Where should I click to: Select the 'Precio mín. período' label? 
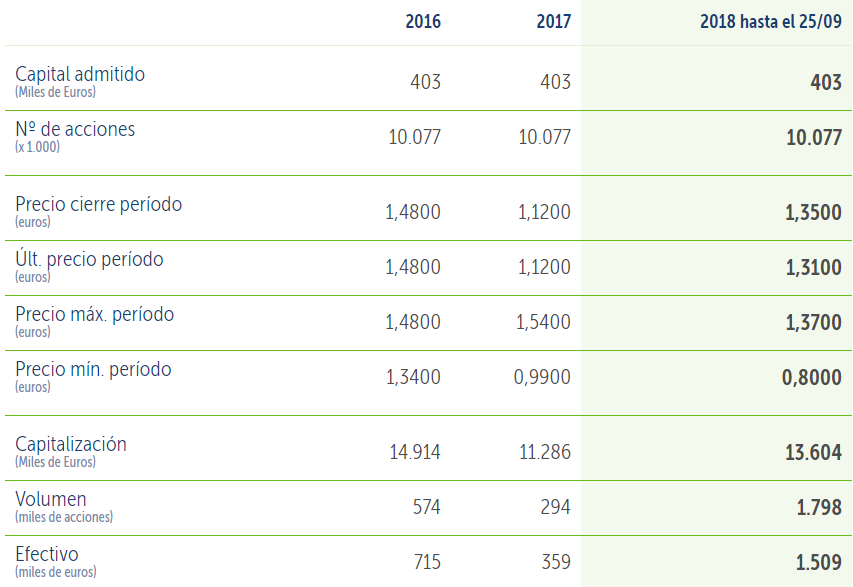click(x=93, y=370)
